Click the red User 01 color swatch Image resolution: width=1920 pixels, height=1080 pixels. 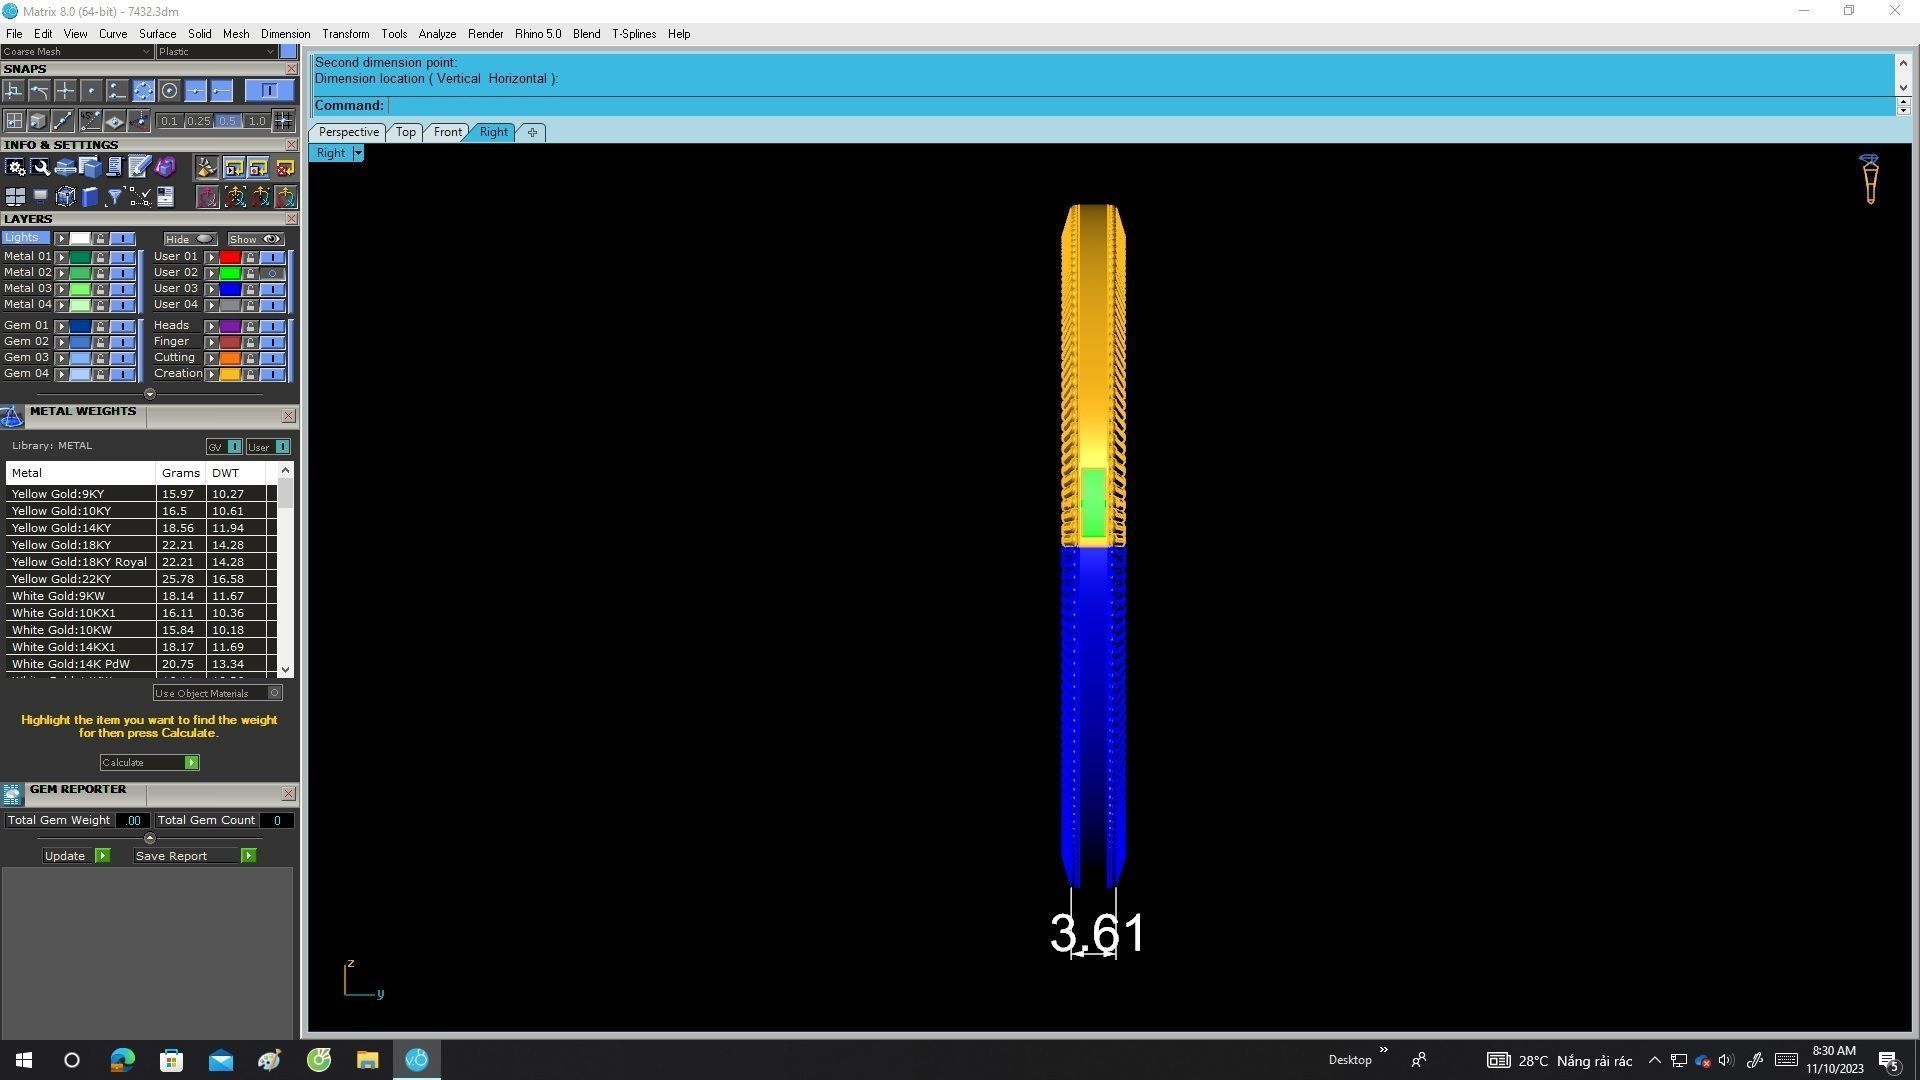click(x=230, y=257)
